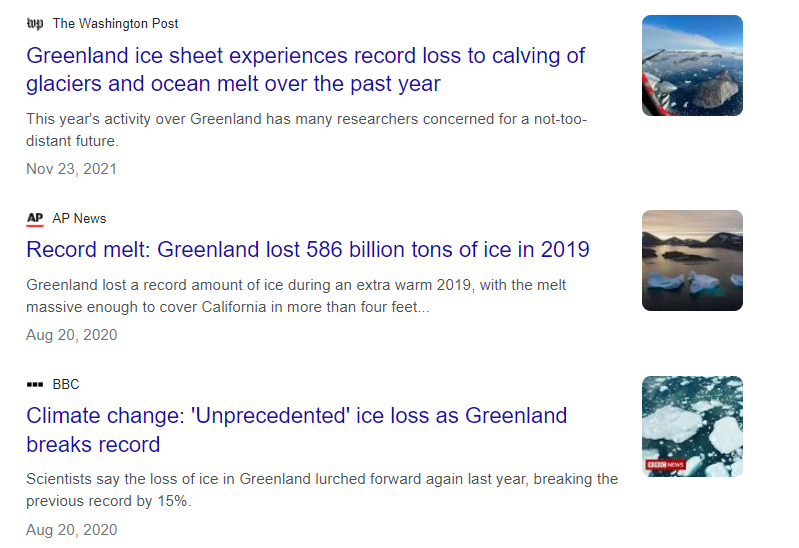799x548 pixels.
Task: Click the 'breaks record' second line of BBC headline
Action: tap(93, 445)
